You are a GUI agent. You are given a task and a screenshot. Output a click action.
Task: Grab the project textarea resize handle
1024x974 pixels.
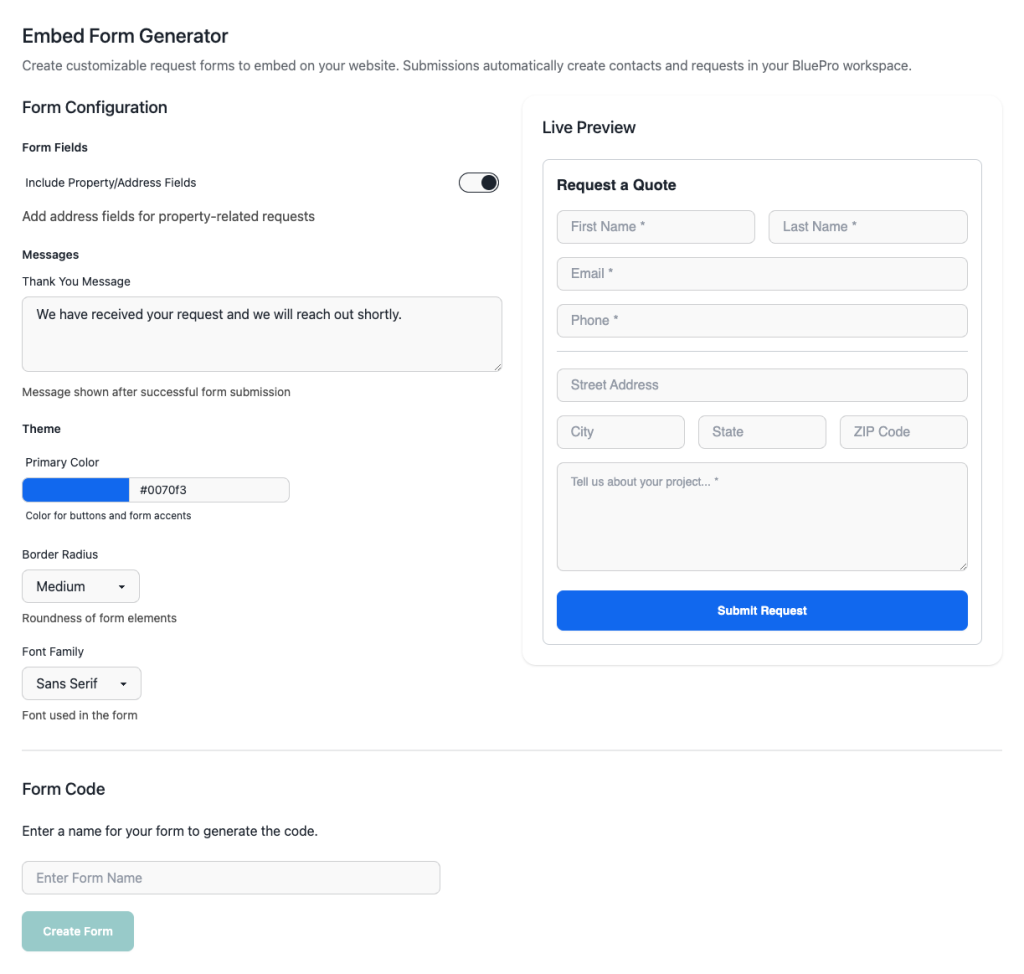click(x=963, y=566)
